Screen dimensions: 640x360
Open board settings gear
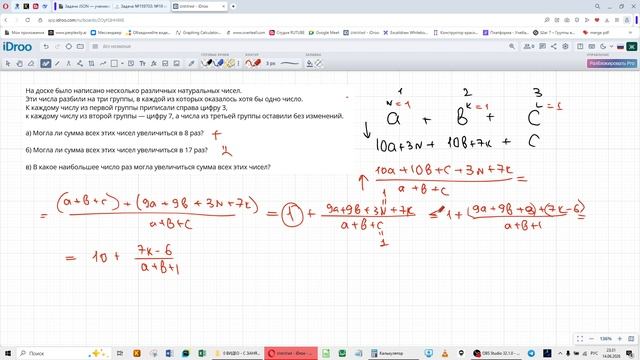[x=565, y=47]
